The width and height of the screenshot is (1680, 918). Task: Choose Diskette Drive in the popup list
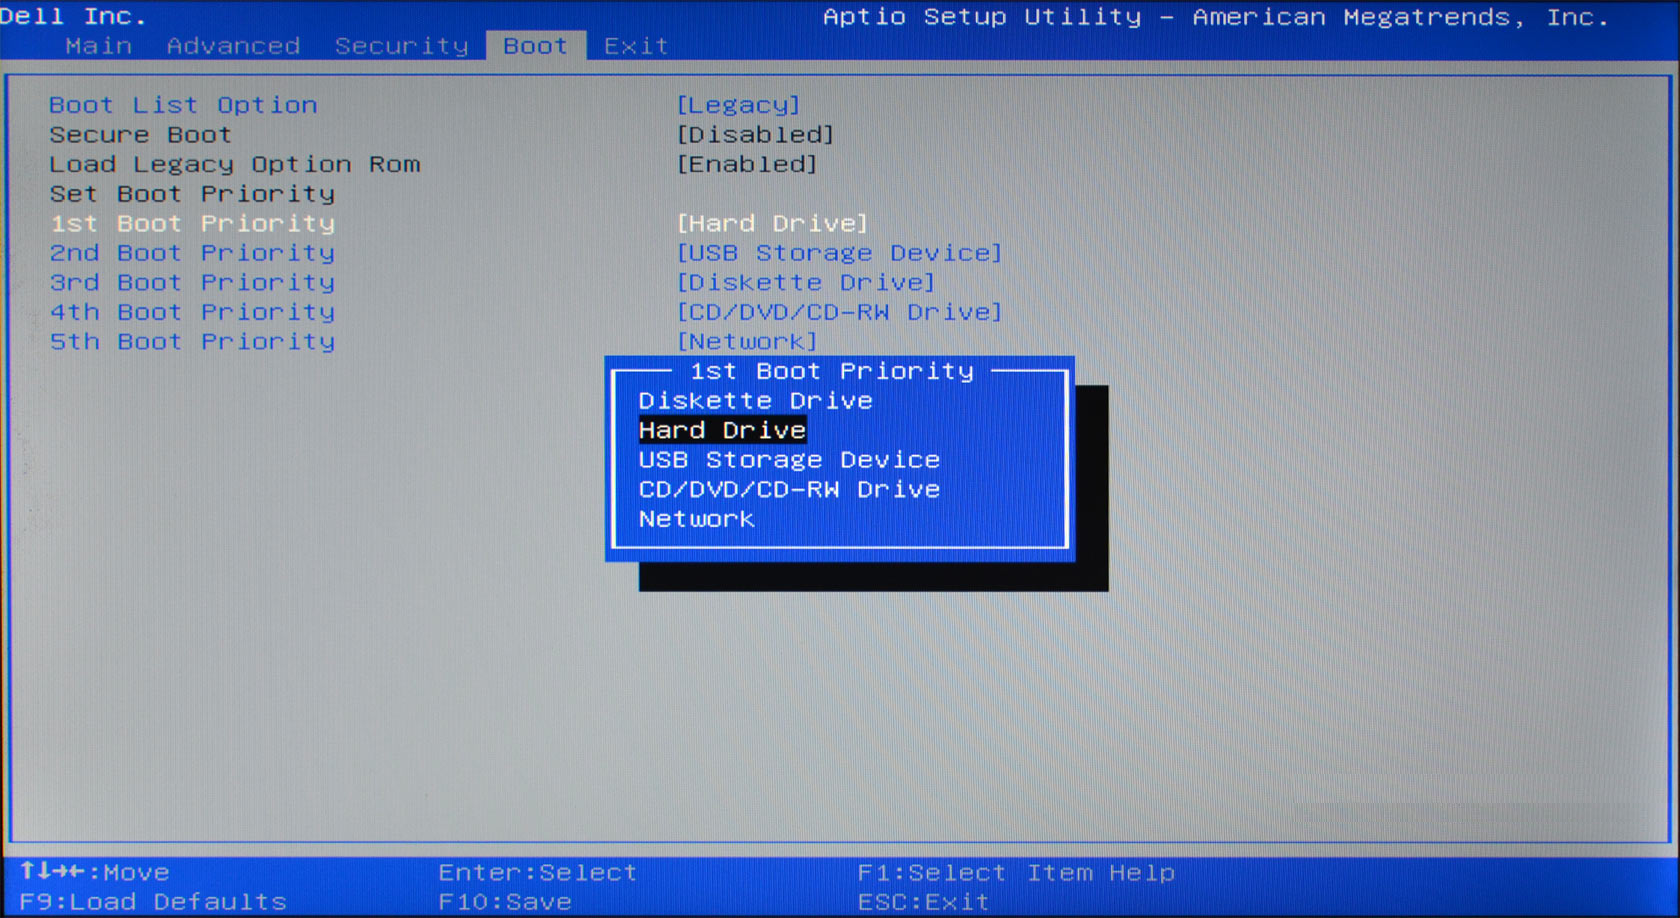coord(755,401)
